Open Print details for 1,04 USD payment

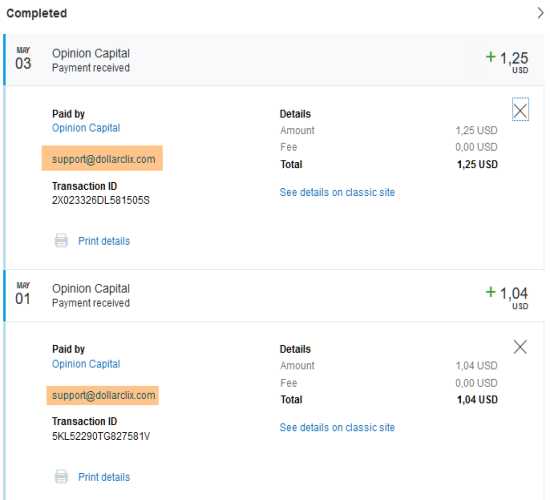point(104,477)
